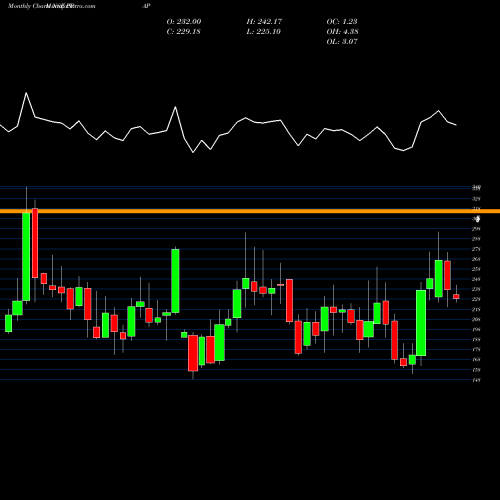The height and width of the screenshot is (500, 500).
Task: Click the open price value O: 232.00
Action: [184, 21]
